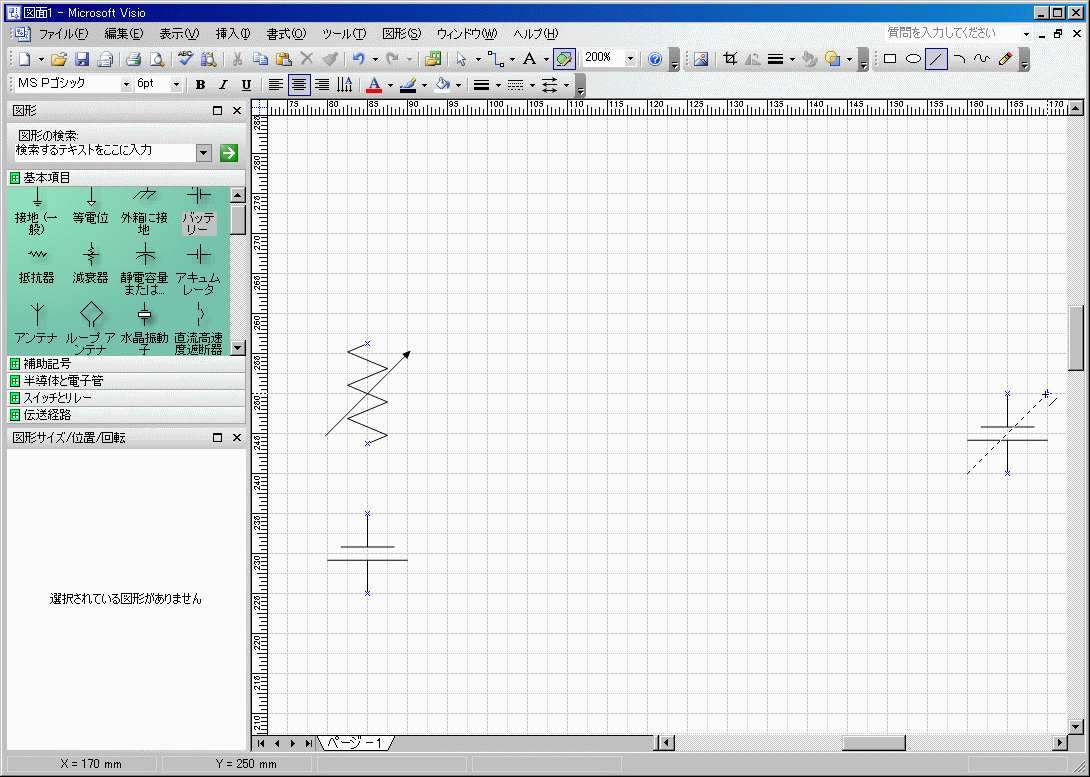Open the 挿入(I) menu
The width and height of the screenshot is (1090, 777).
click(x=233, y=33)
